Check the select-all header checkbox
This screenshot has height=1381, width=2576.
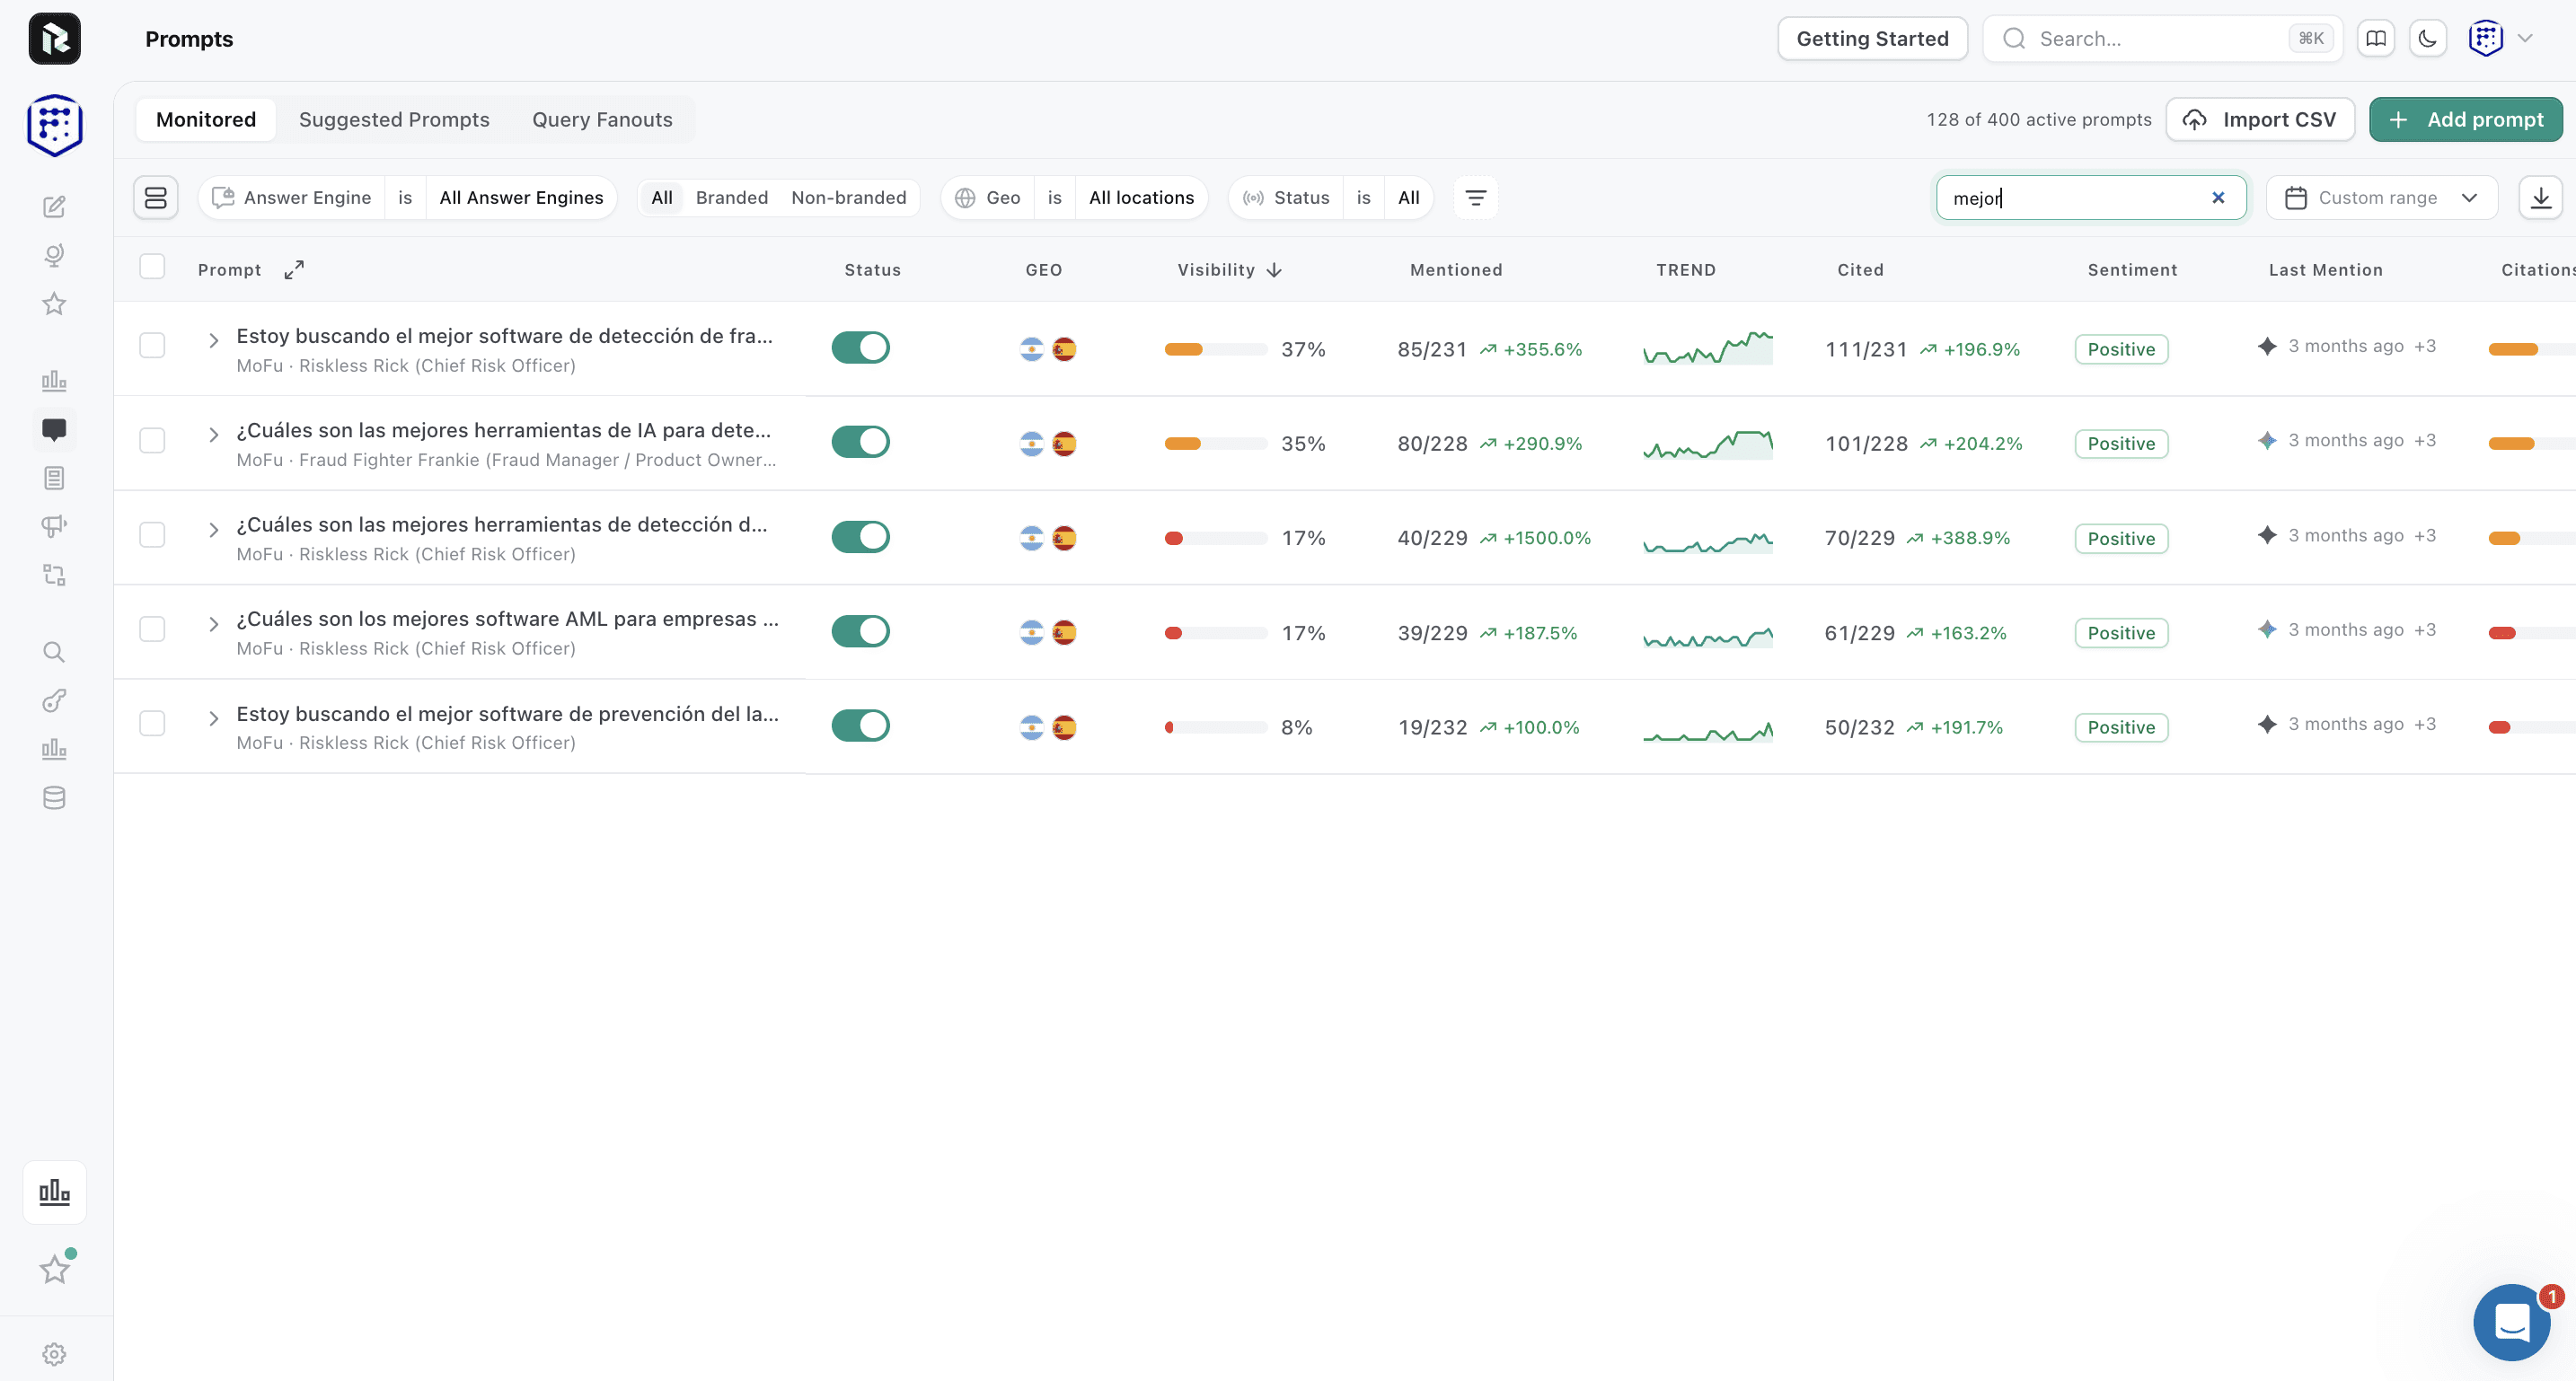click(x=152, y=267)
